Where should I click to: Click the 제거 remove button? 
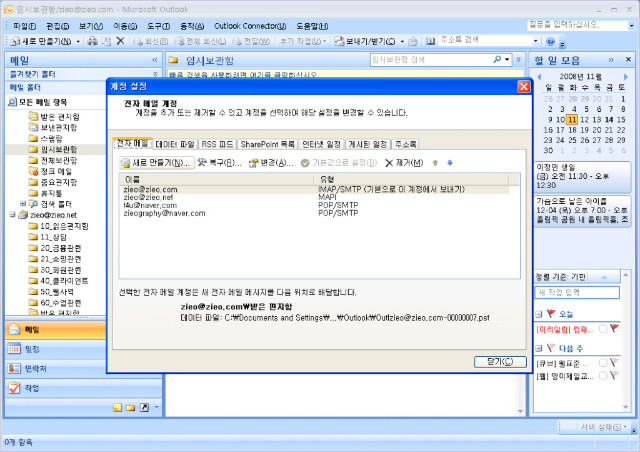pos(404,163)
